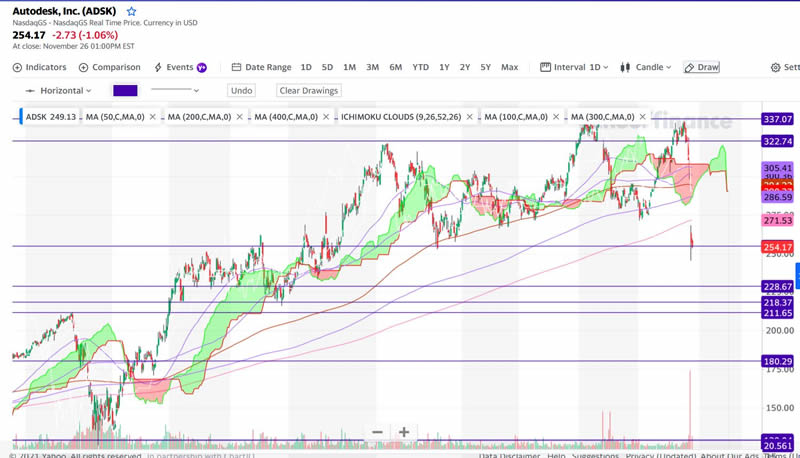Viewport: 800px width, 458px height.
Task: Click the 20.561 volume value tag
Action: pos(778,446)
